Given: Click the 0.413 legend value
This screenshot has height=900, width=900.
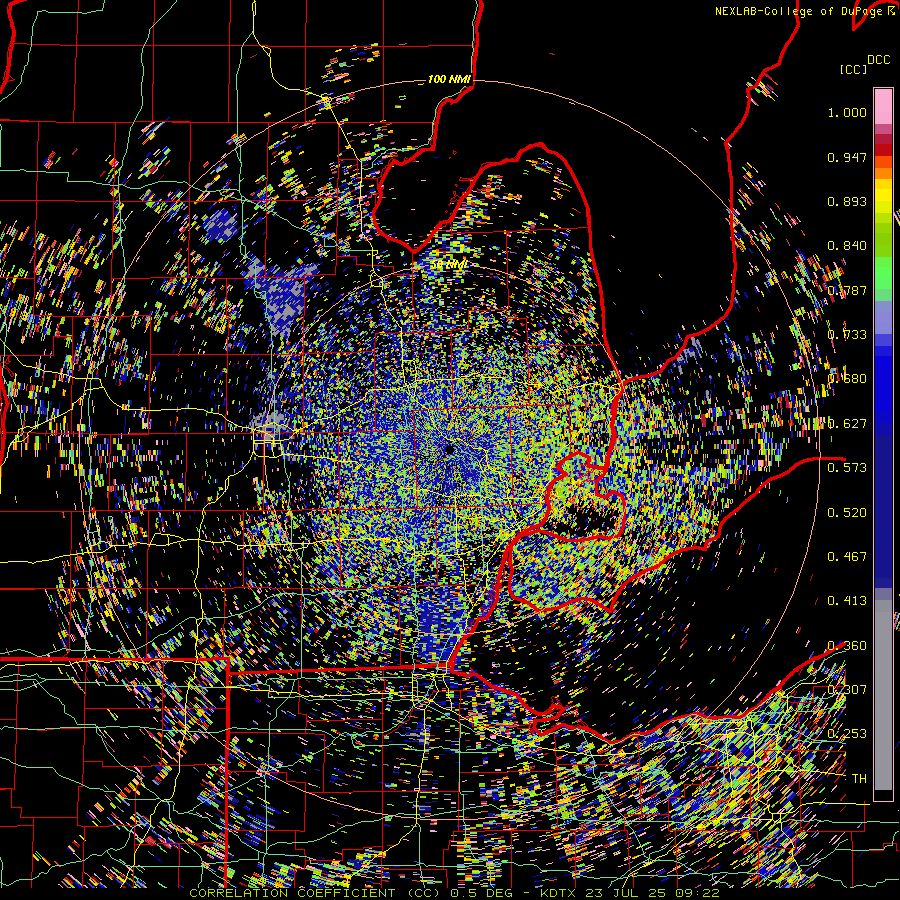Looking at the screenshot, I should point(847,601).
